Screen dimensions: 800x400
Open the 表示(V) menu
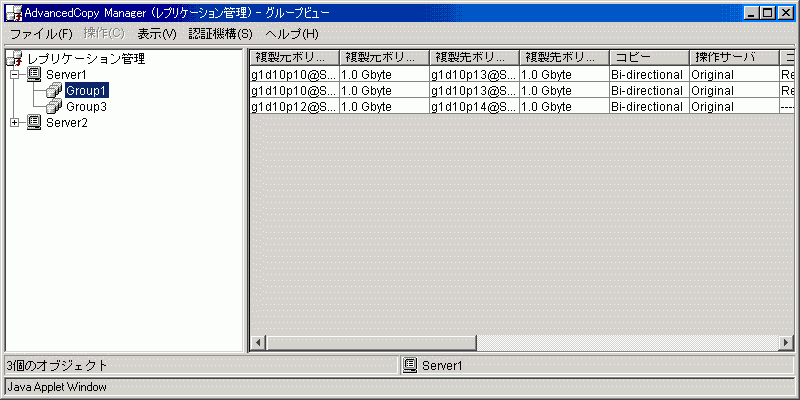[157, 34]
